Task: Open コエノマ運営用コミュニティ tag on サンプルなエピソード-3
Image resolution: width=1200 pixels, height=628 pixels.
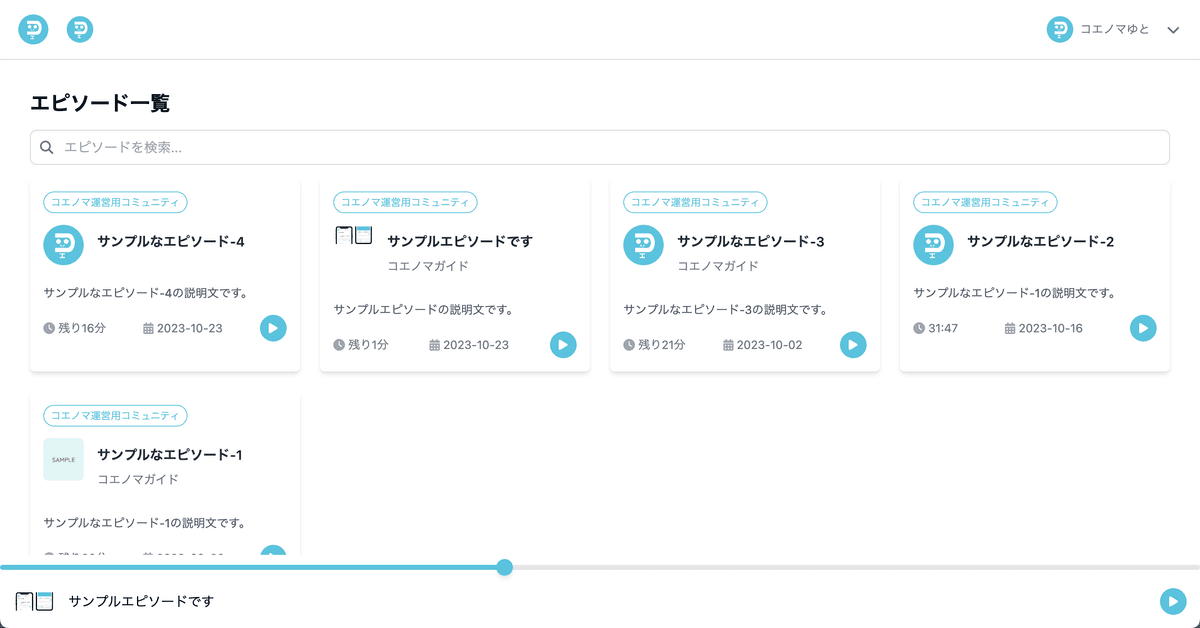Action: coord(695,201)
